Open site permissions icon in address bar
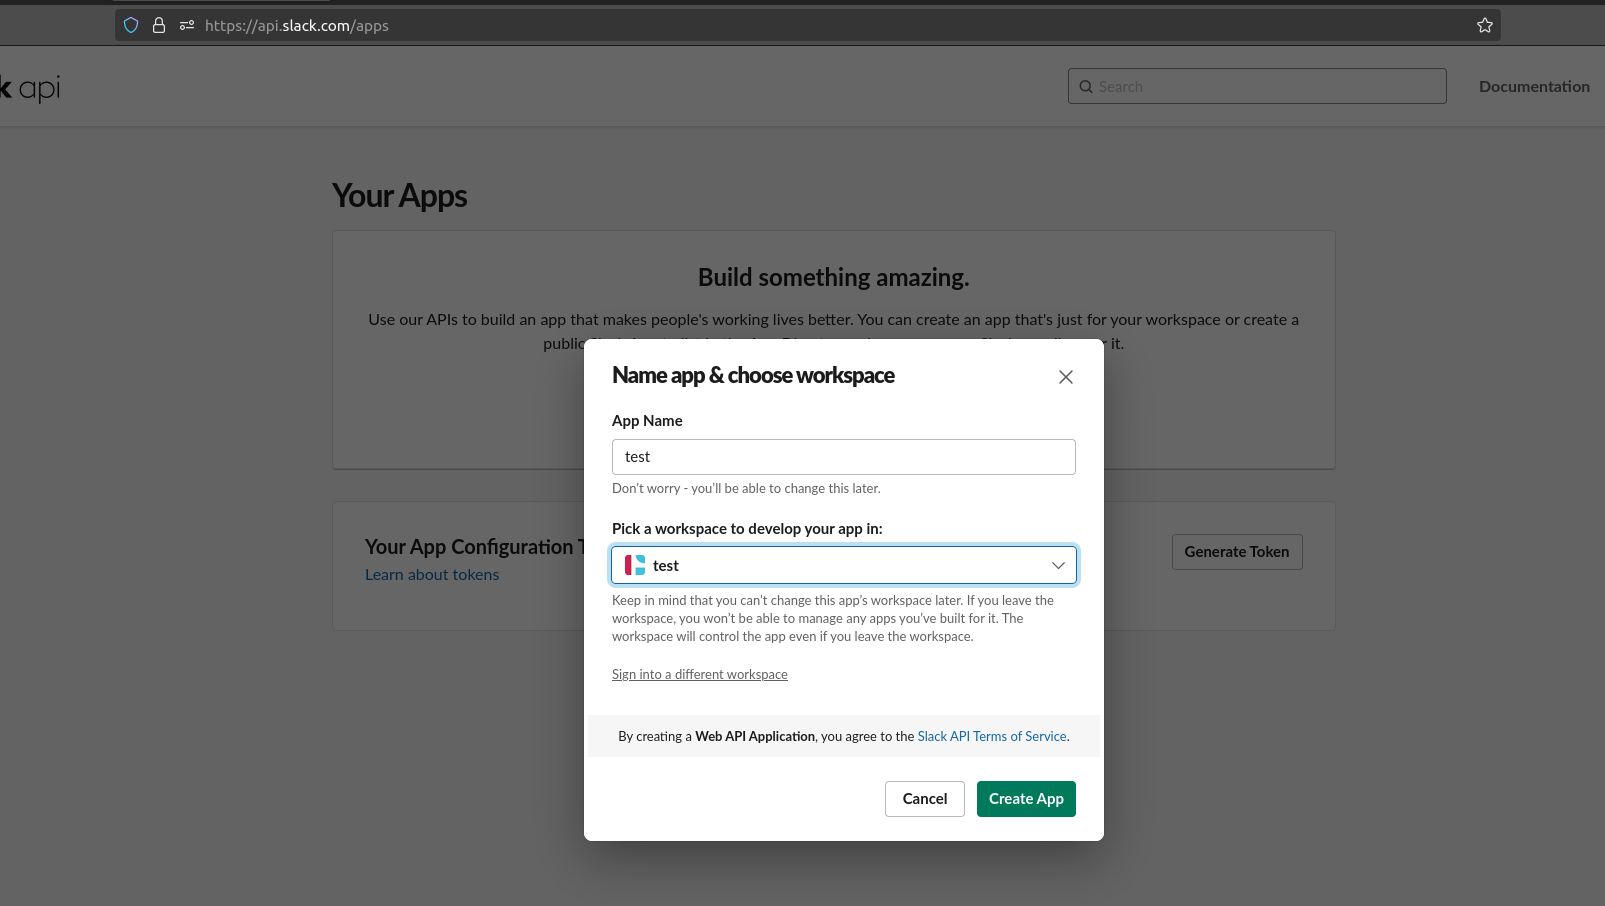This screenshot has width=1605, height=906. pos(187,25)
